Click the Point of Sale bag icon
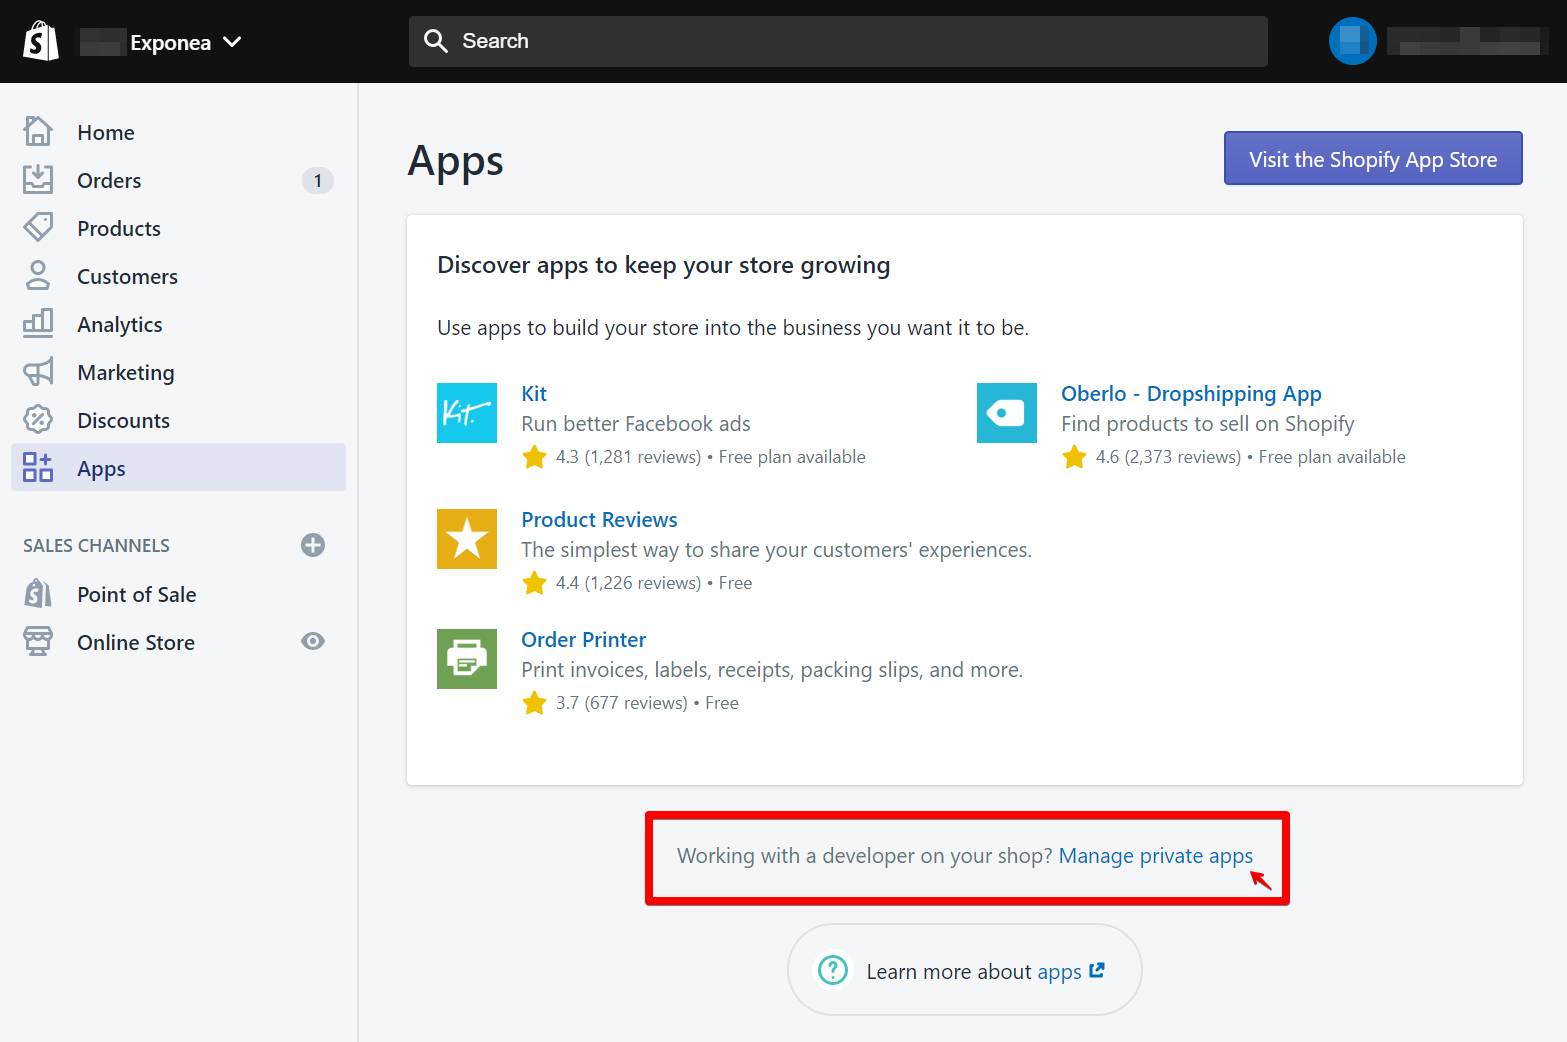The width and height of the screenshot is (1567, 1042). pos(38,593)
